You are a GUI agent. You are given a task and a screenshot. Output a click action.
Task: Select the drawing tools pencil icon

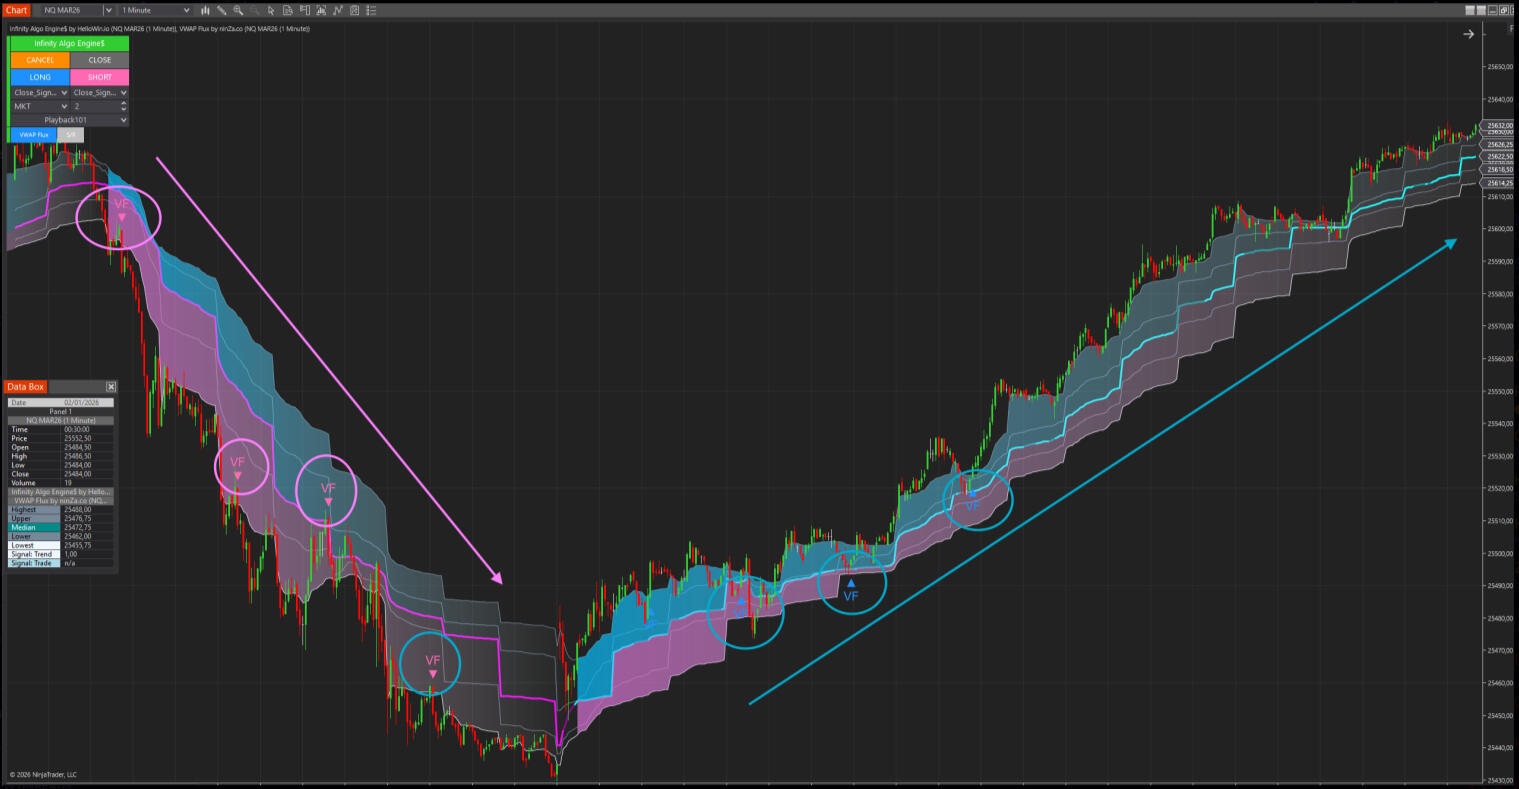221,10
